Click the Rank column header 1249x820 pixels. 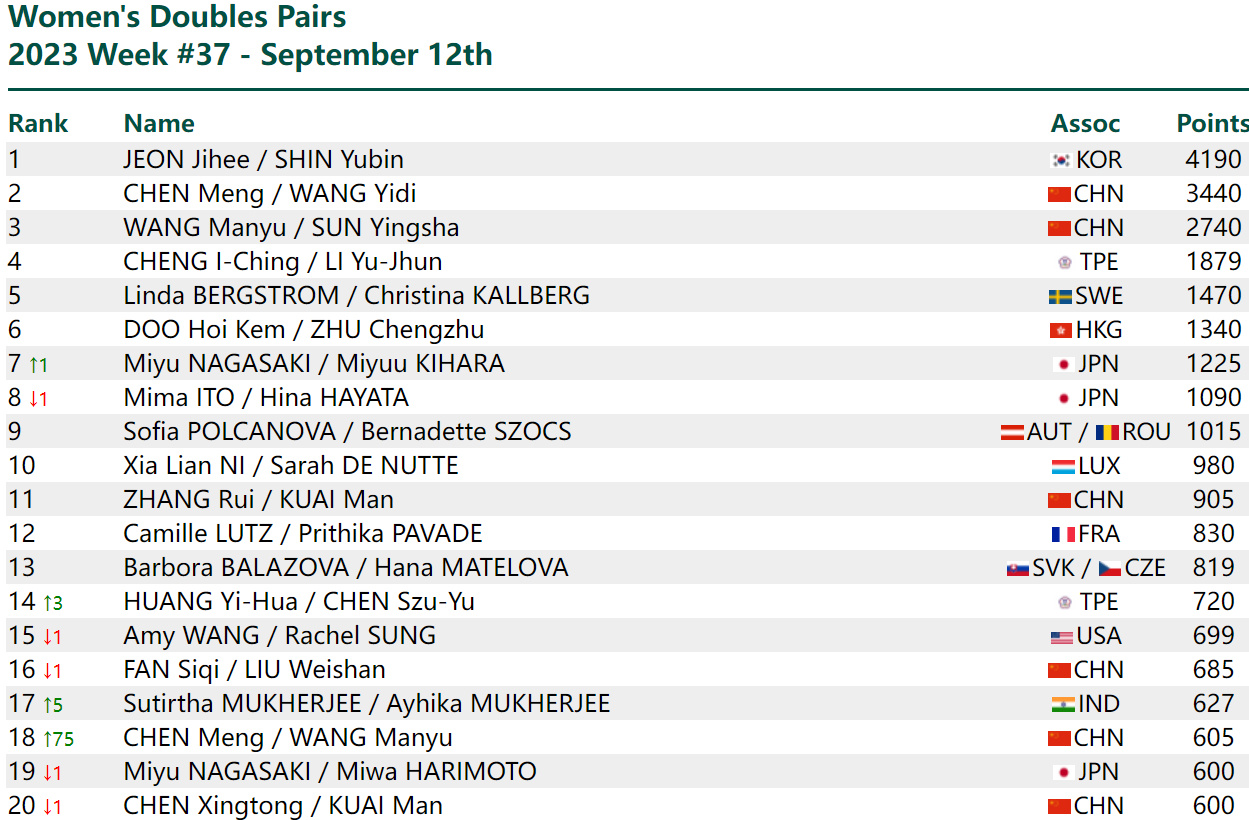[x=38, y=124]
